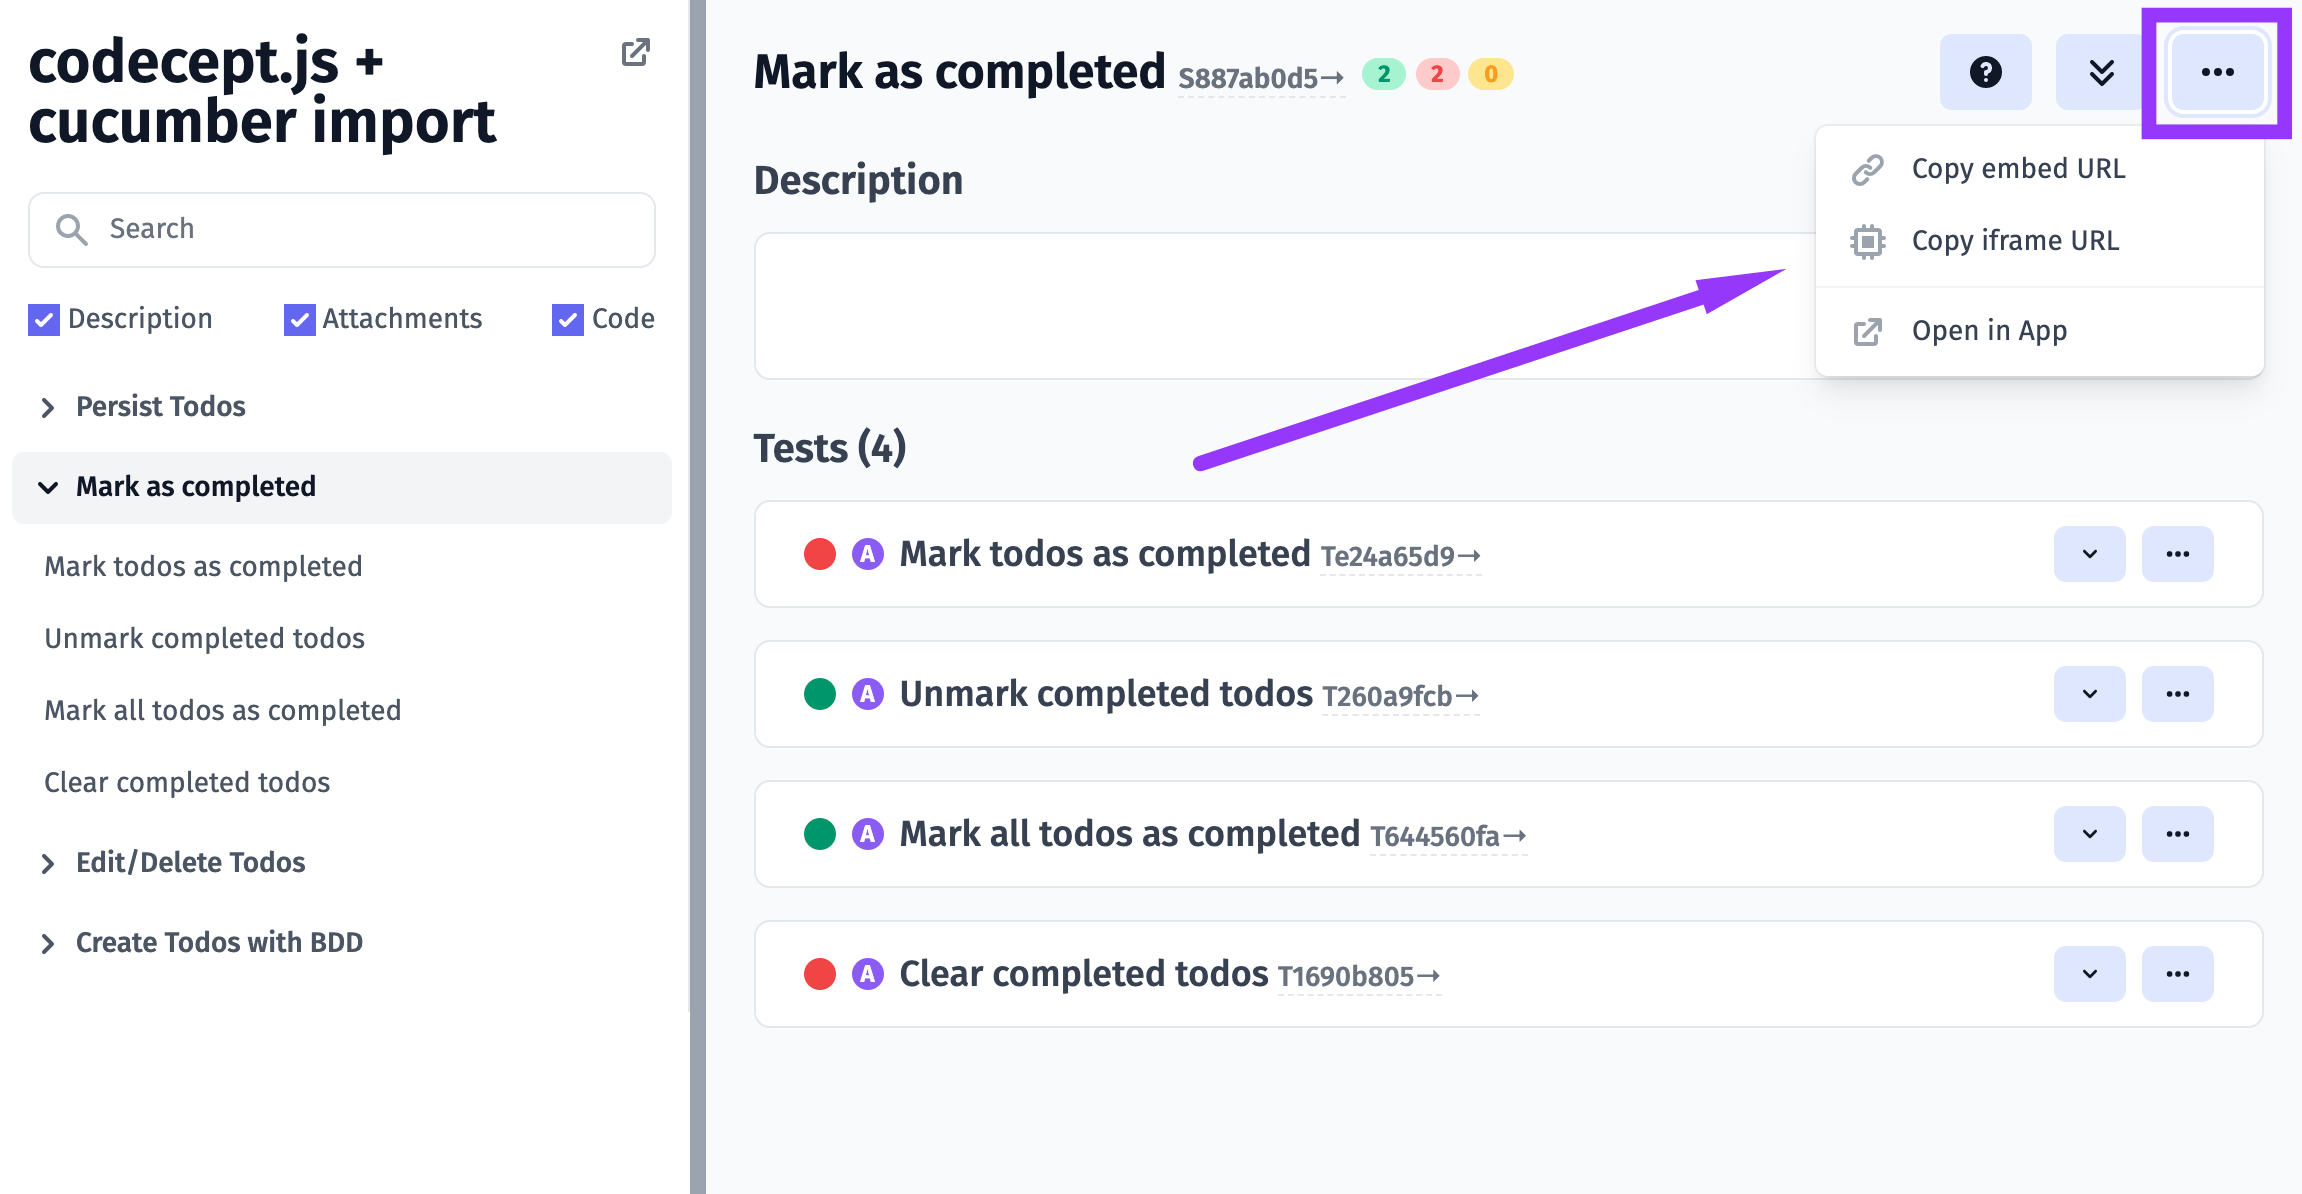Open Clear completed todos in sidebar
The image size is (2302, 1194).
(187, 783)
